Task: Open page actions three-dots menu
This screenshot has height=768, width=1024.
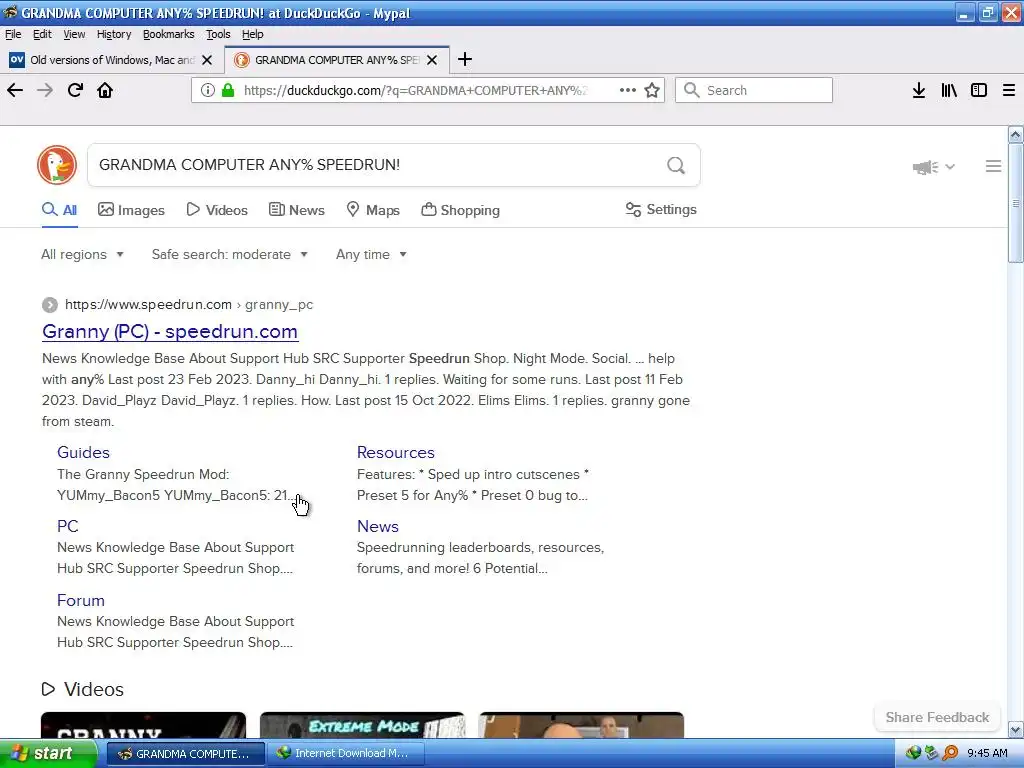Action: 628,90
